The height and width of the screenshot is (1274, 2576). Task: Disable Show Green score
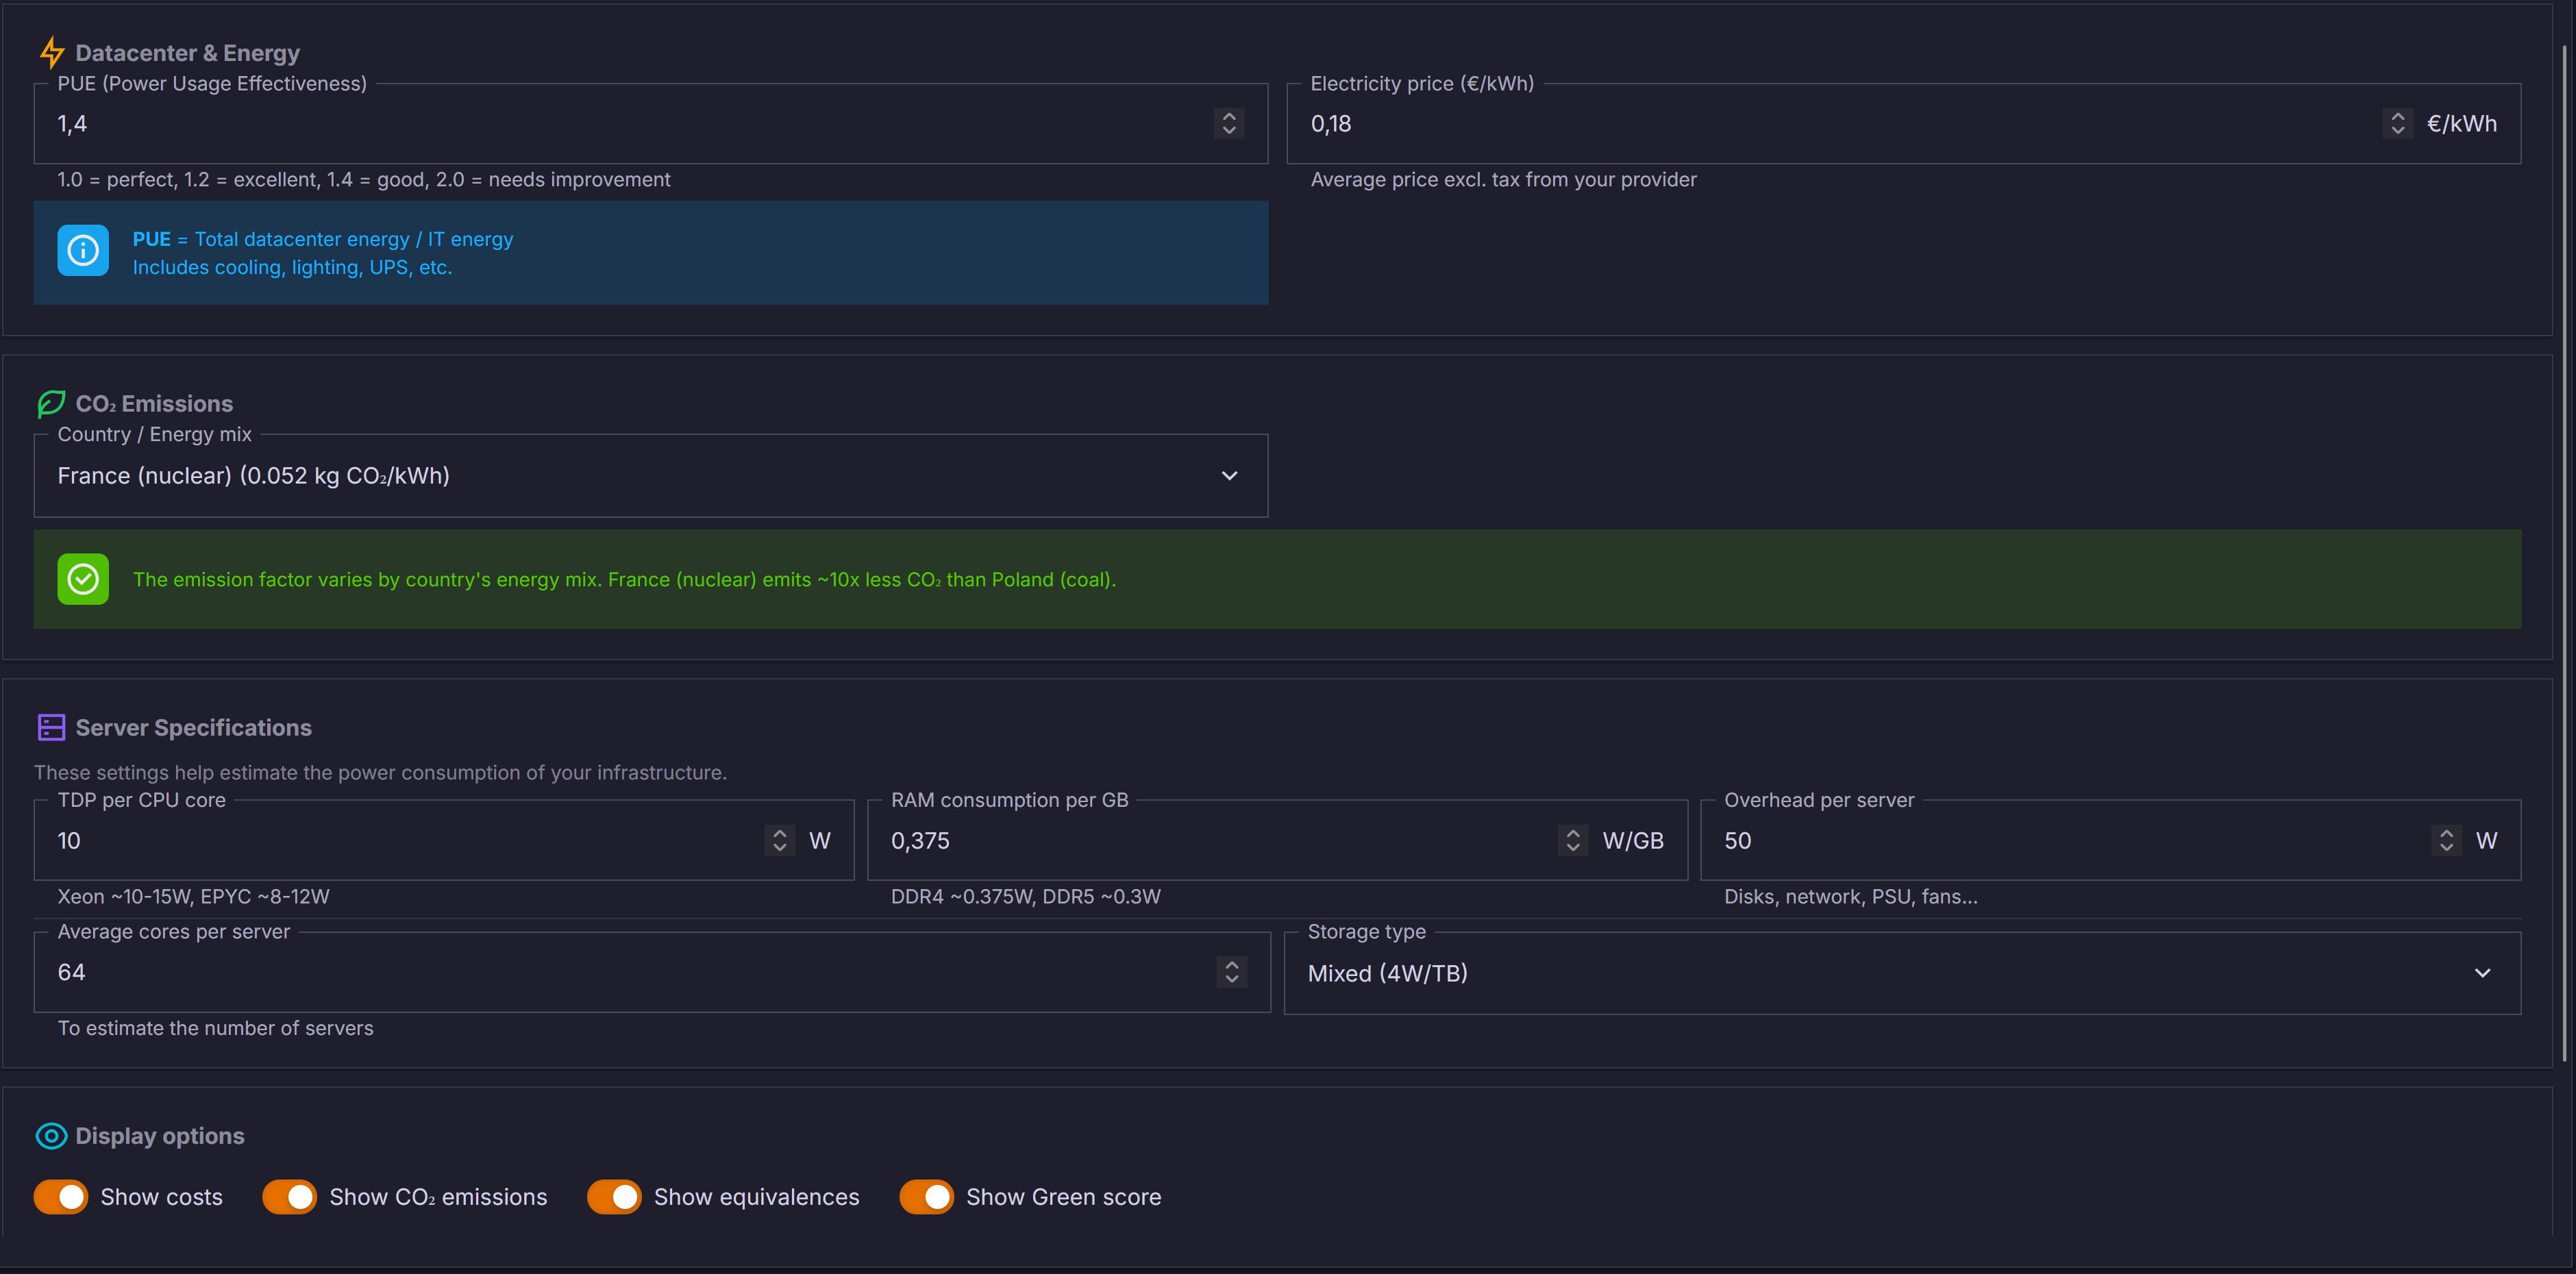tap(927, 1196)
